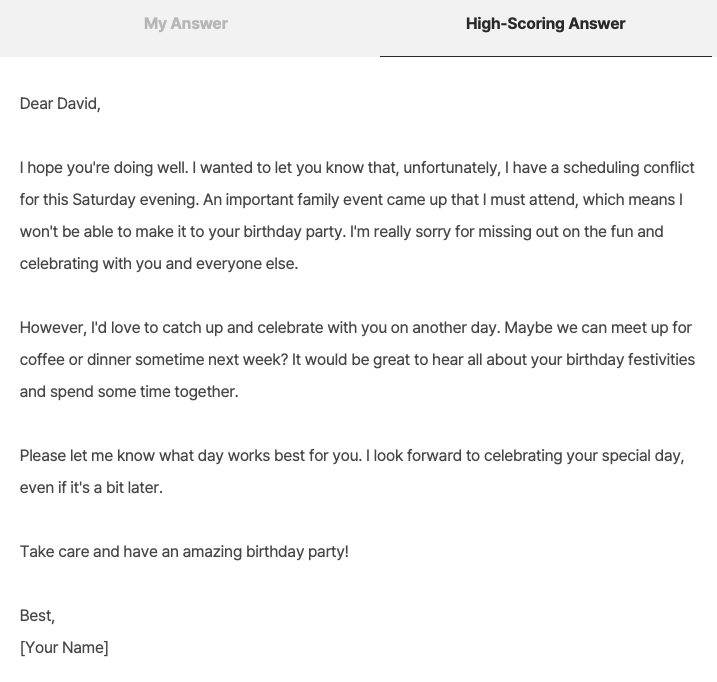Click the words 'Saturday evening'

point(135,200)
